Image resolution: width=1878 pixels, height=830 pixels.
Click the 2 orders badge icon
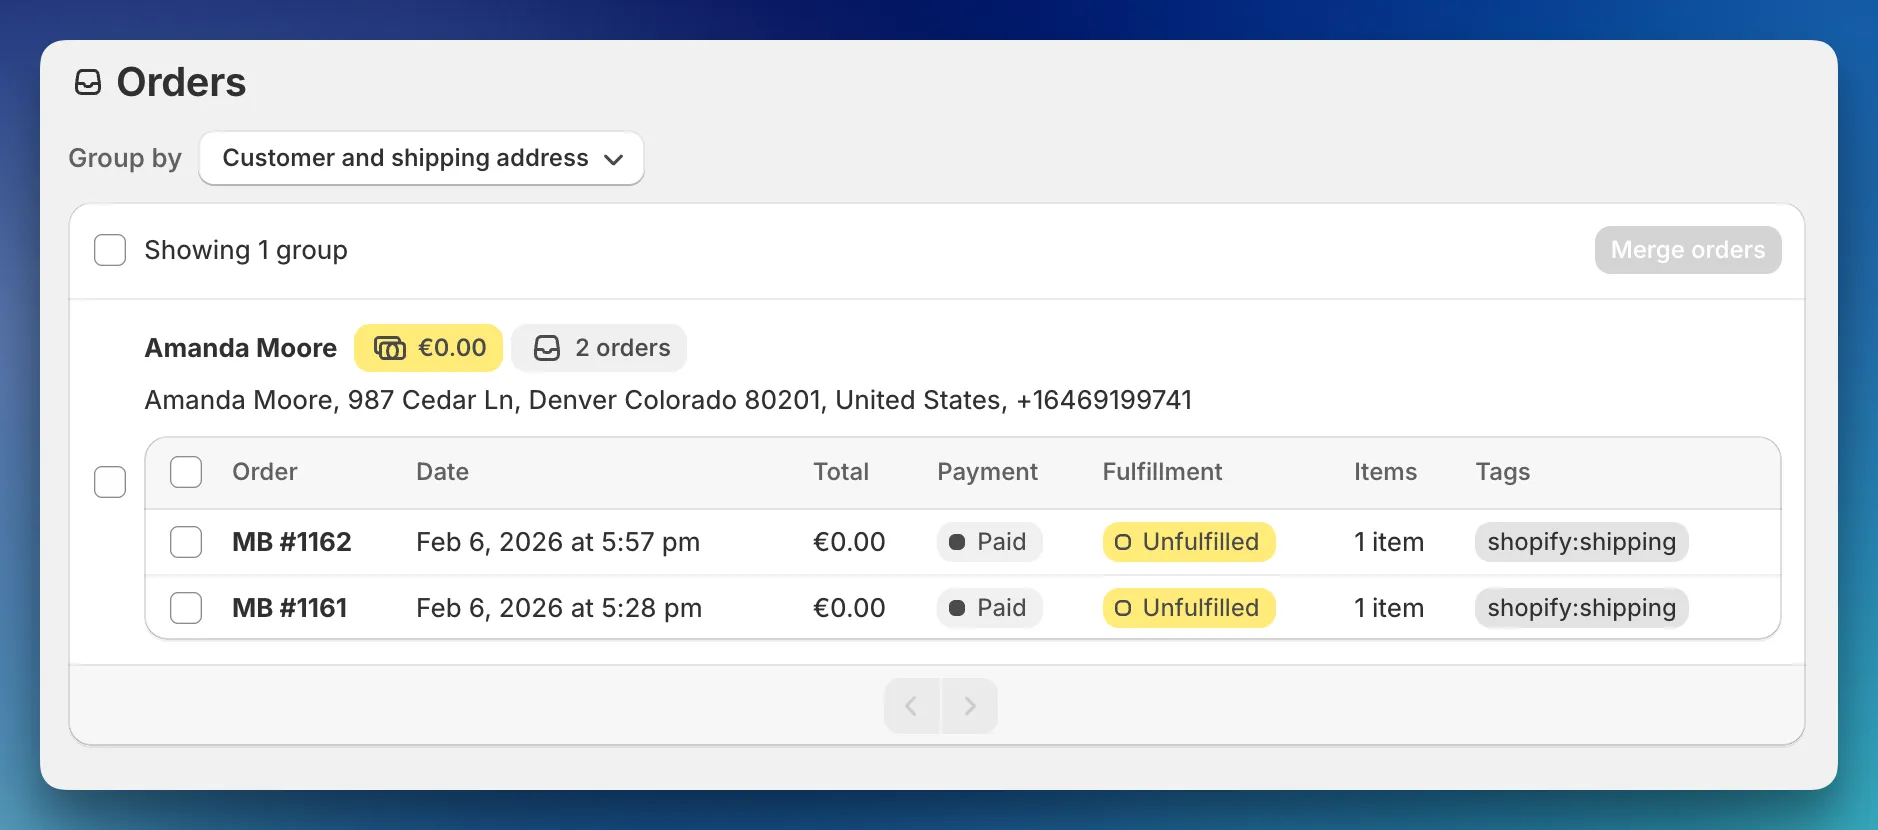tap(547, 348)
